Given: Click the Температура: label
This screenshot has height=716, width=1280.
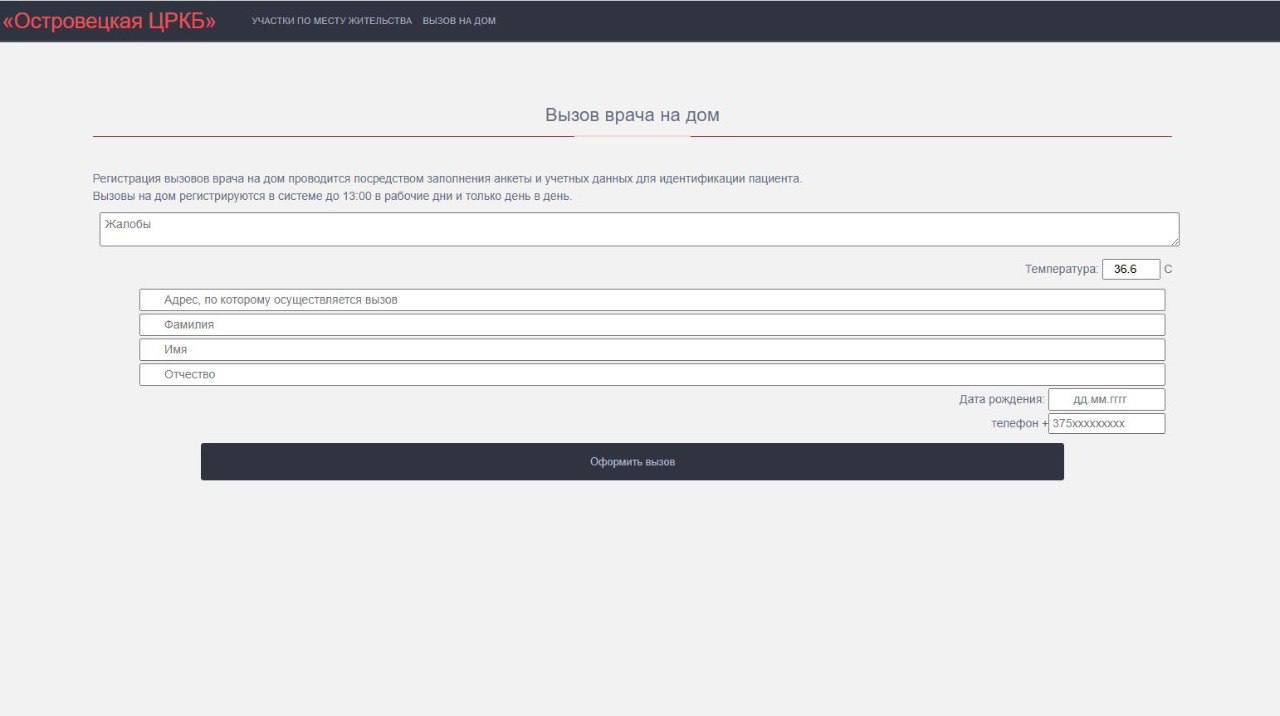Looking at the screenshot, I should coord(1061,269).
